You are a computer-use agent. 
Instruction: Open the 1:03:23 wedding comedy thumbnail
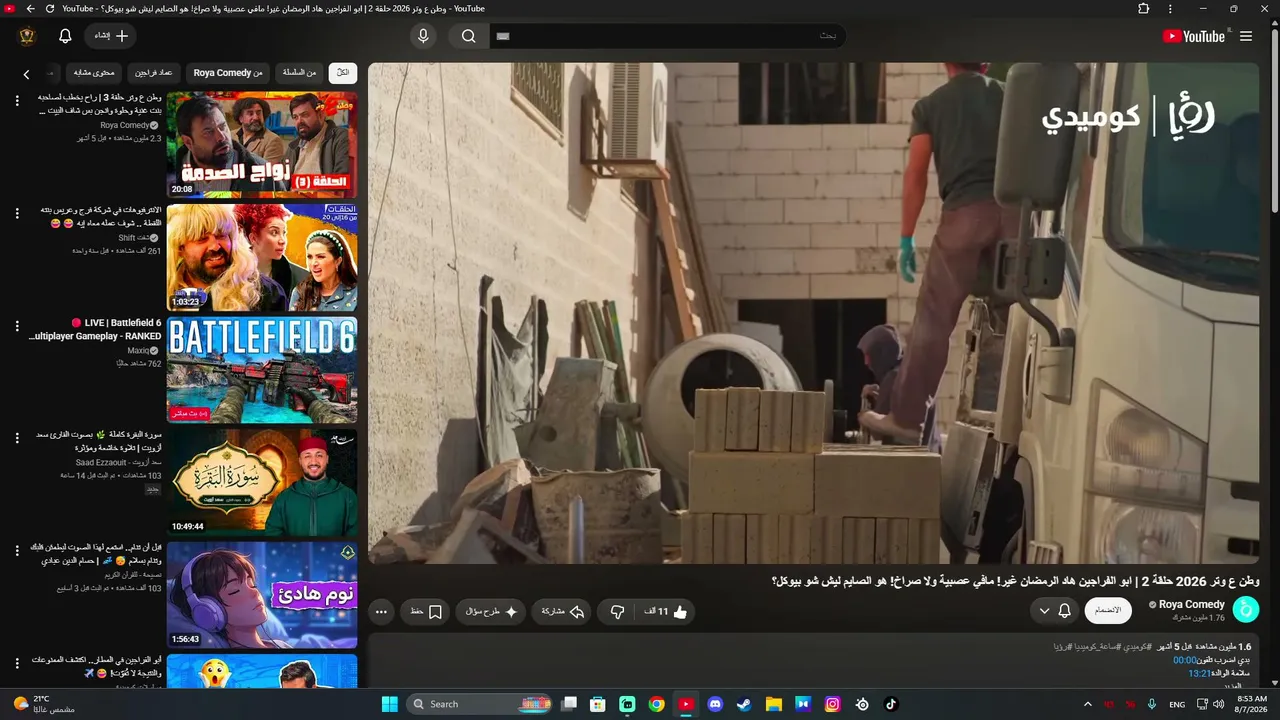tap(262, 258)
